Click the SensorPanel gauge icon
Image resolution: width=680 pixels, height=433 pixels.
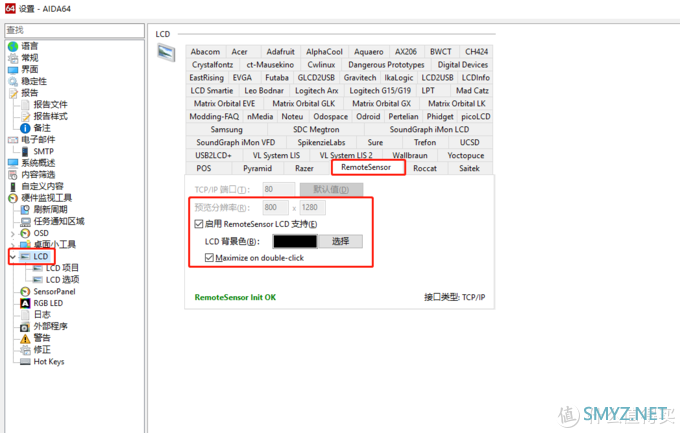point(25,292)
